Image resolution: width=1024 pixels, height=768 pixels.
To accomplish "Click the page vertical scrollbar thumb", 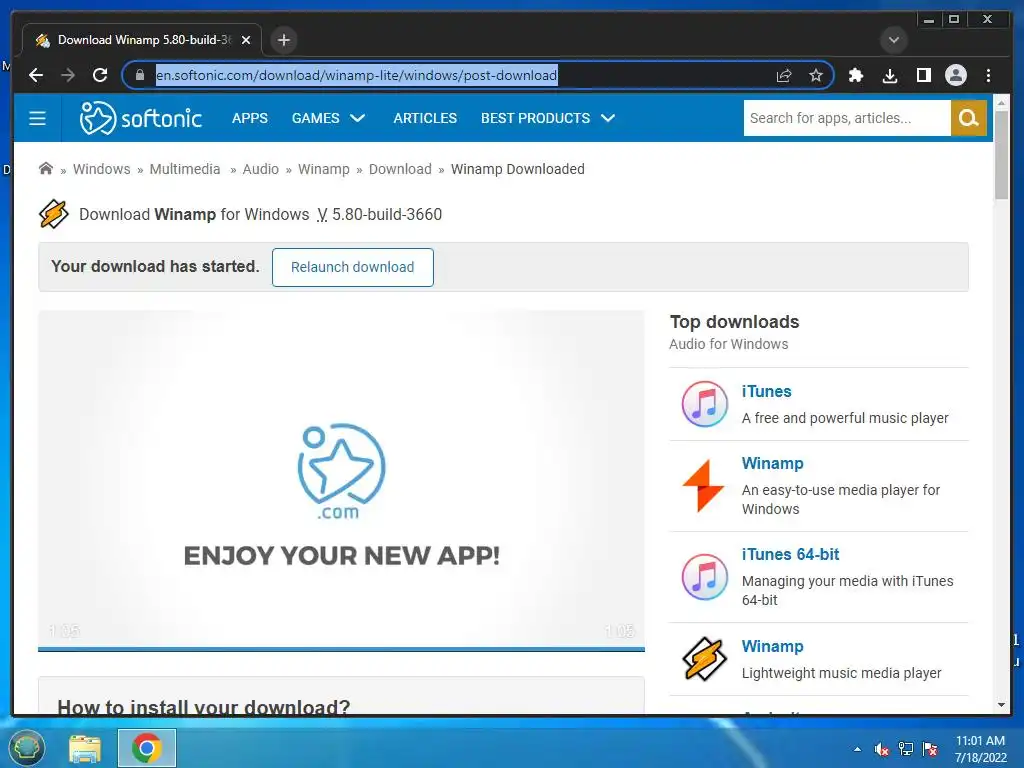I will click(1001, 155).
